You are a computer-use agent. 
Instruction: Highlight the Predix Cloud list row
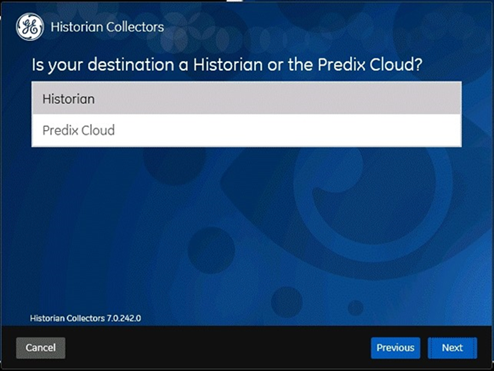246,130
